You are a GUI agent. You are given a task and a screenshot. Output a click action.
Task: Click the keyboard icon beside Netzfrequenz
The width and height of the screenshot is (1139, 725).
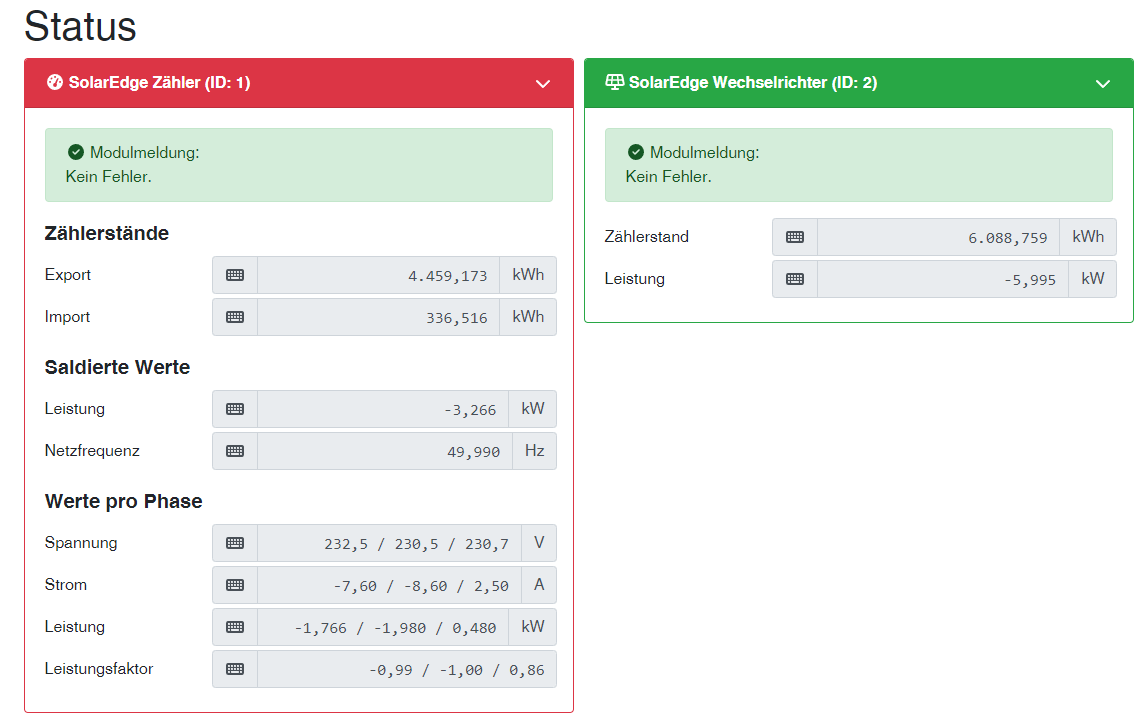tap(235, 451)
